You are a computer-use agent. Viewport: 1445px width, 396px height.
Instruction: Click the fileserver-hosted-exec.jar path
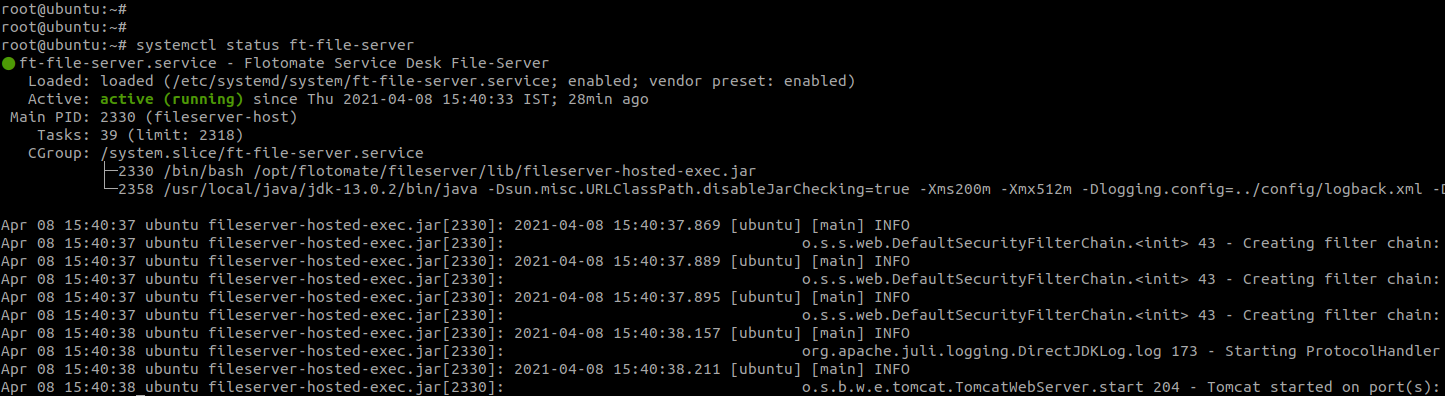click(499, 171)
